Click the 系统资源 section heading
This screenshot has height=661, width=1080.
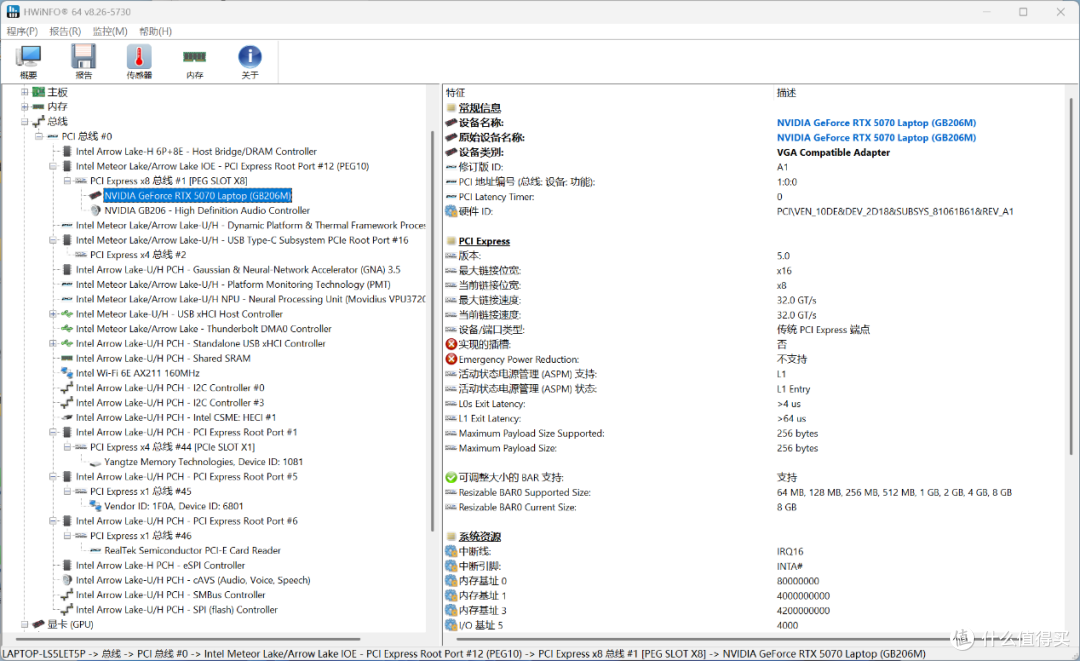point(479,536)
